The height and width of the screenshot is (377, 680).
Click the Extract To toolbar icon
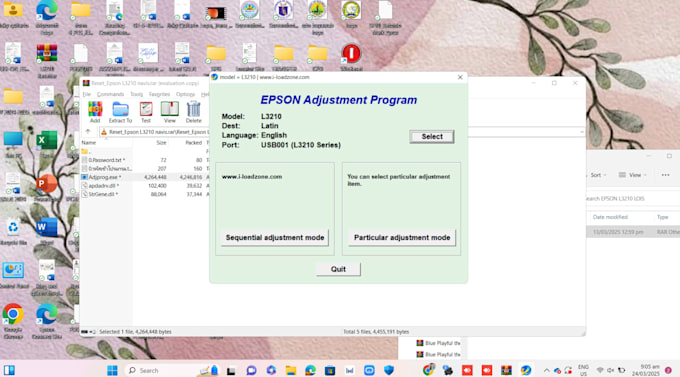coord(120,112)
